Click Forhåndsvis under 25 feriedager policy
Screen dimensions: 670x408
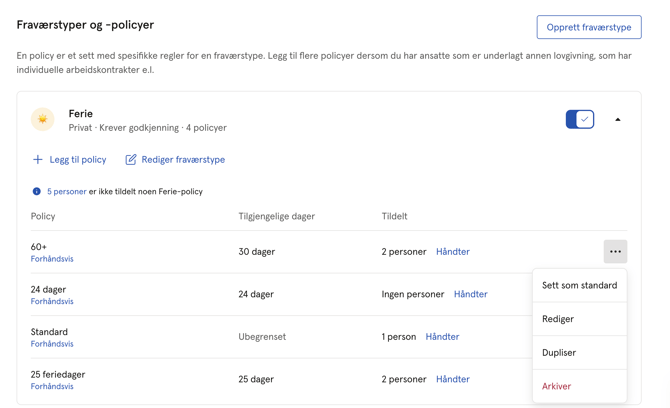tap(52, 386)
